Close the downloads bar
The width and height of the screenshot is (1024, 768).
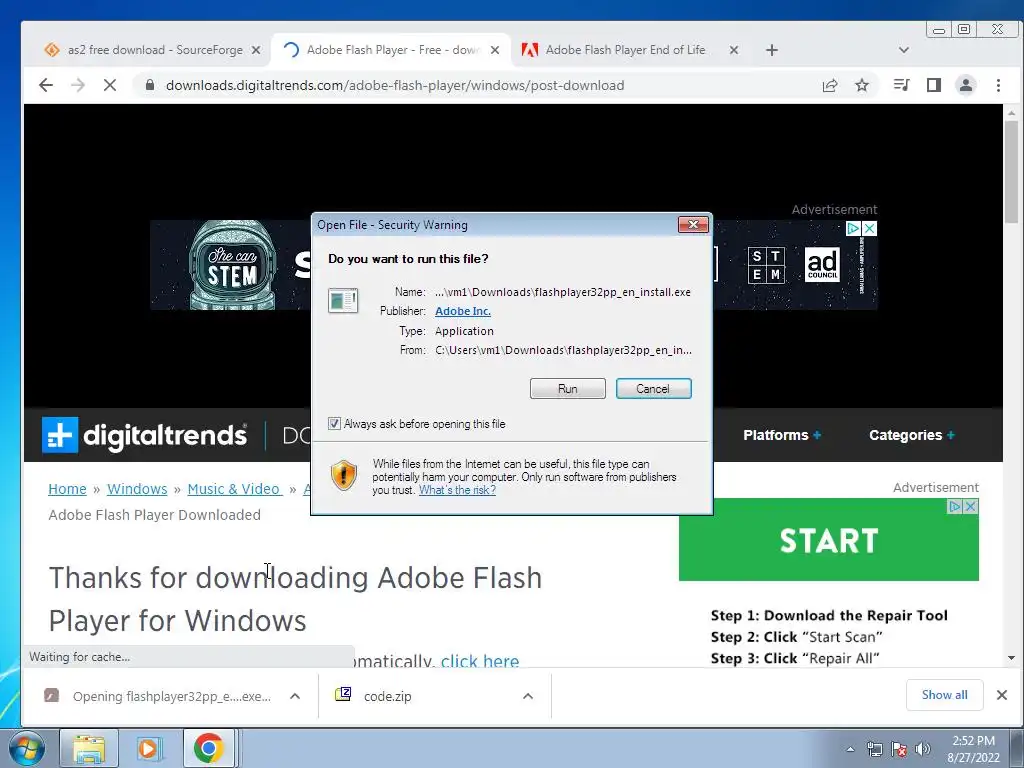[x=1002, y=695]
